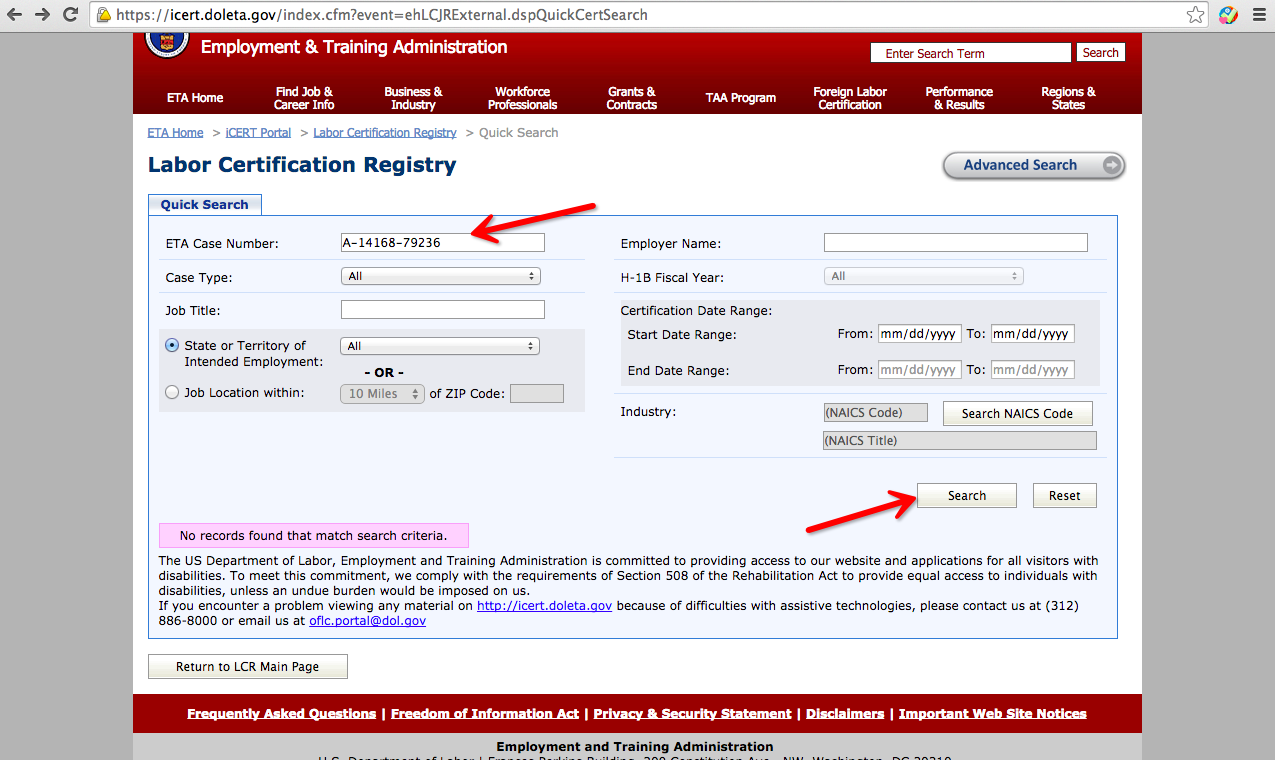Click the Job Title input field

(x=443, y=310)
